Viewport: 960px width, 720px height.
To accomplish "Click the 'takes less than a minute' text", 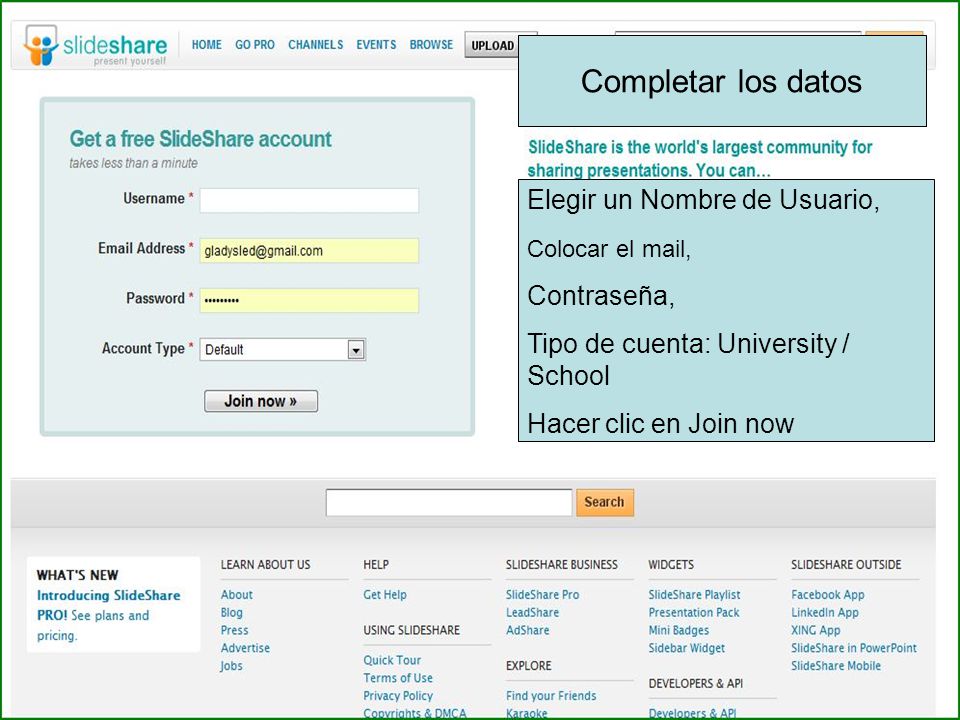I will point(133,163).
